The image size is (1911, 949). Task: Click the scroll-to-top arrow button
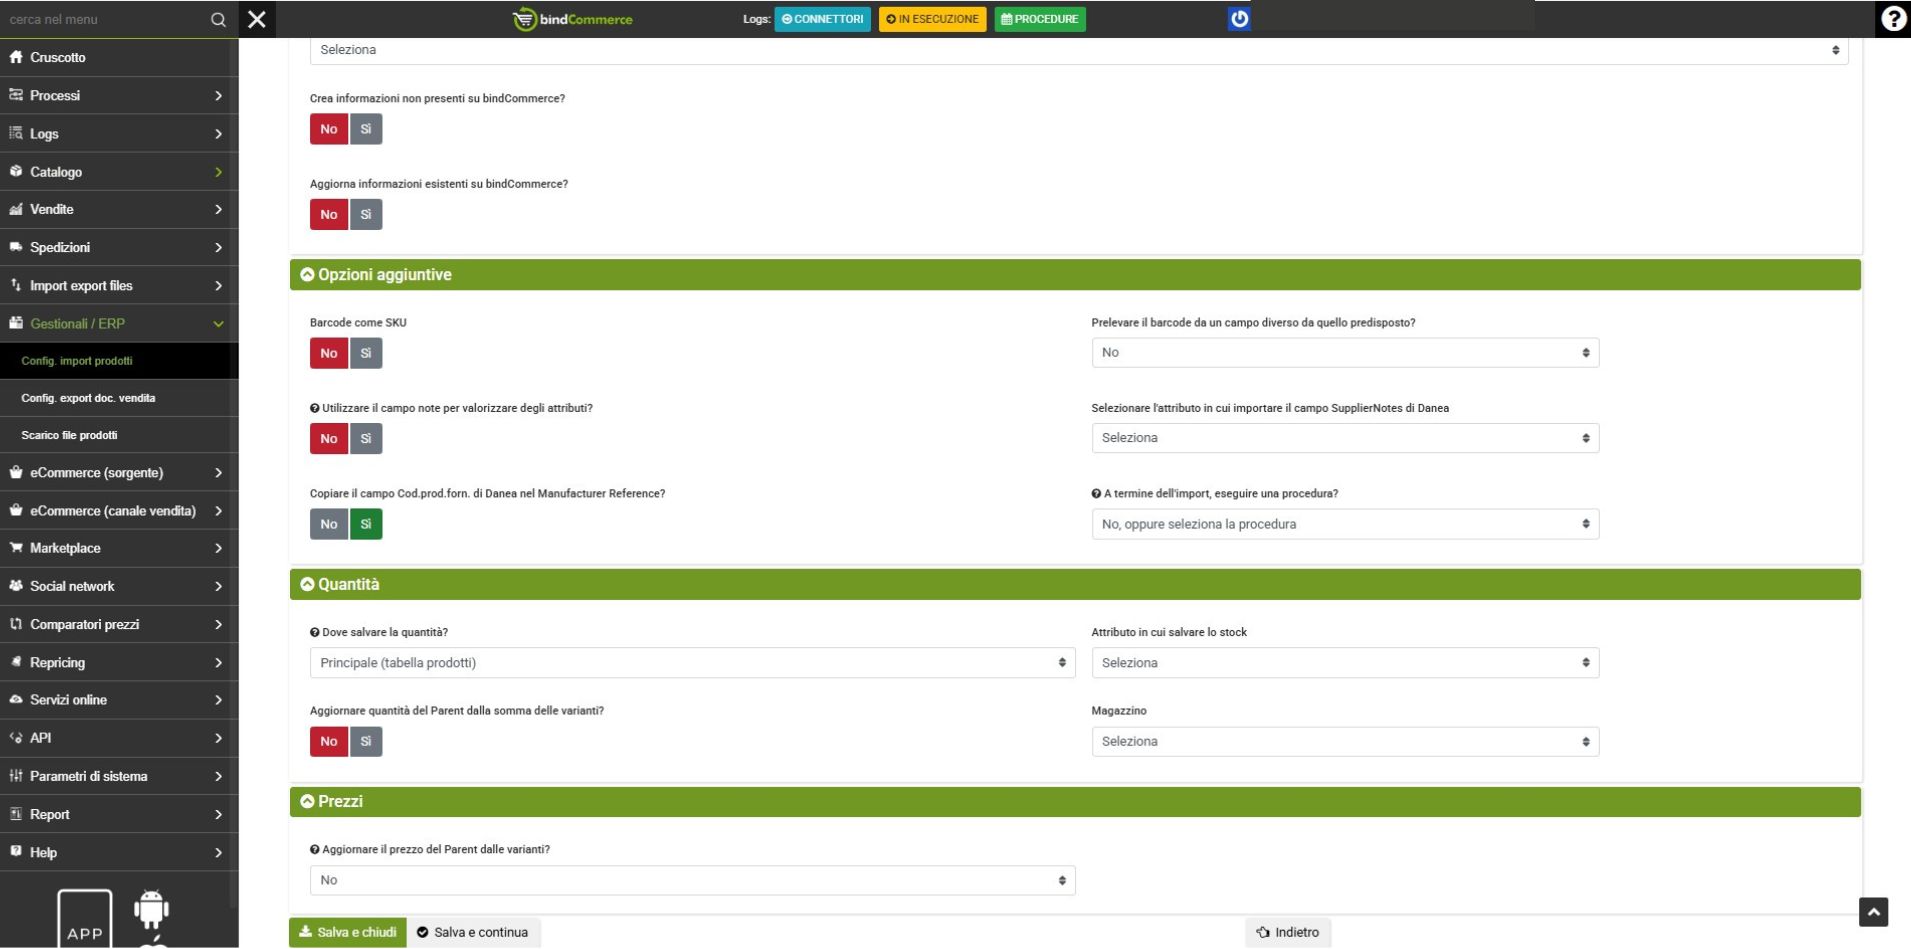(1873, 911)
